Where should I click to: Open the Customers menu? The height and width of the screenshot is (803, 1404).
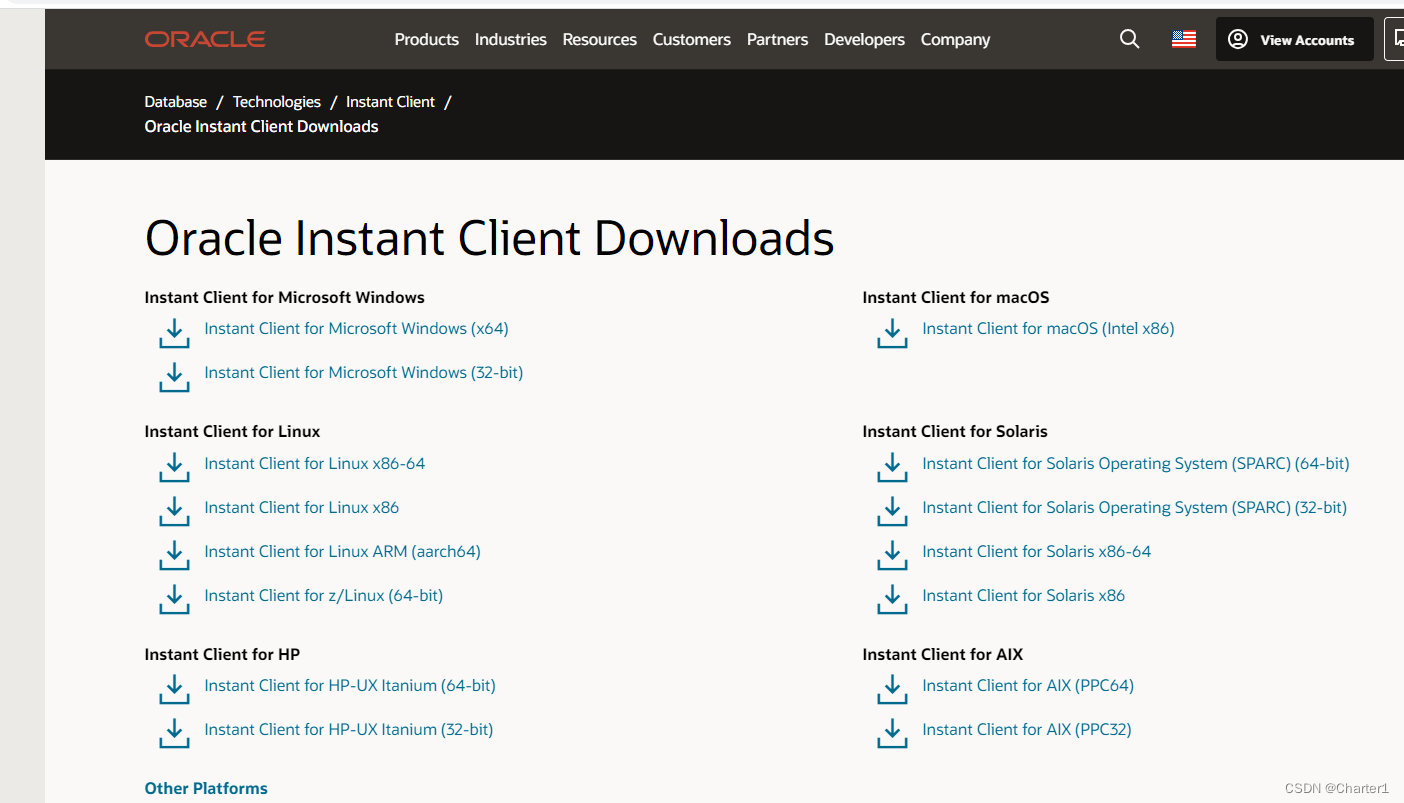[692, 39]
